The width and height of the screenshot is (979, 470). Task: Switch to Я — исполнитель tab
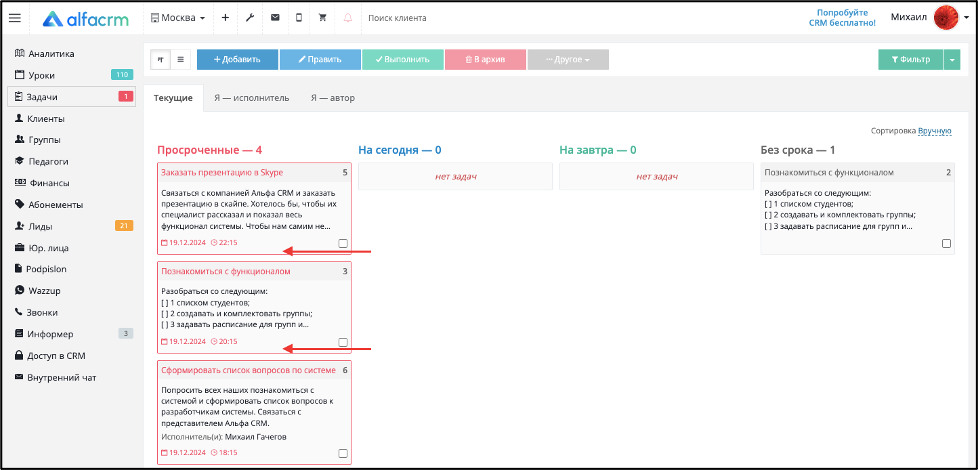click(x=252, y=98)
